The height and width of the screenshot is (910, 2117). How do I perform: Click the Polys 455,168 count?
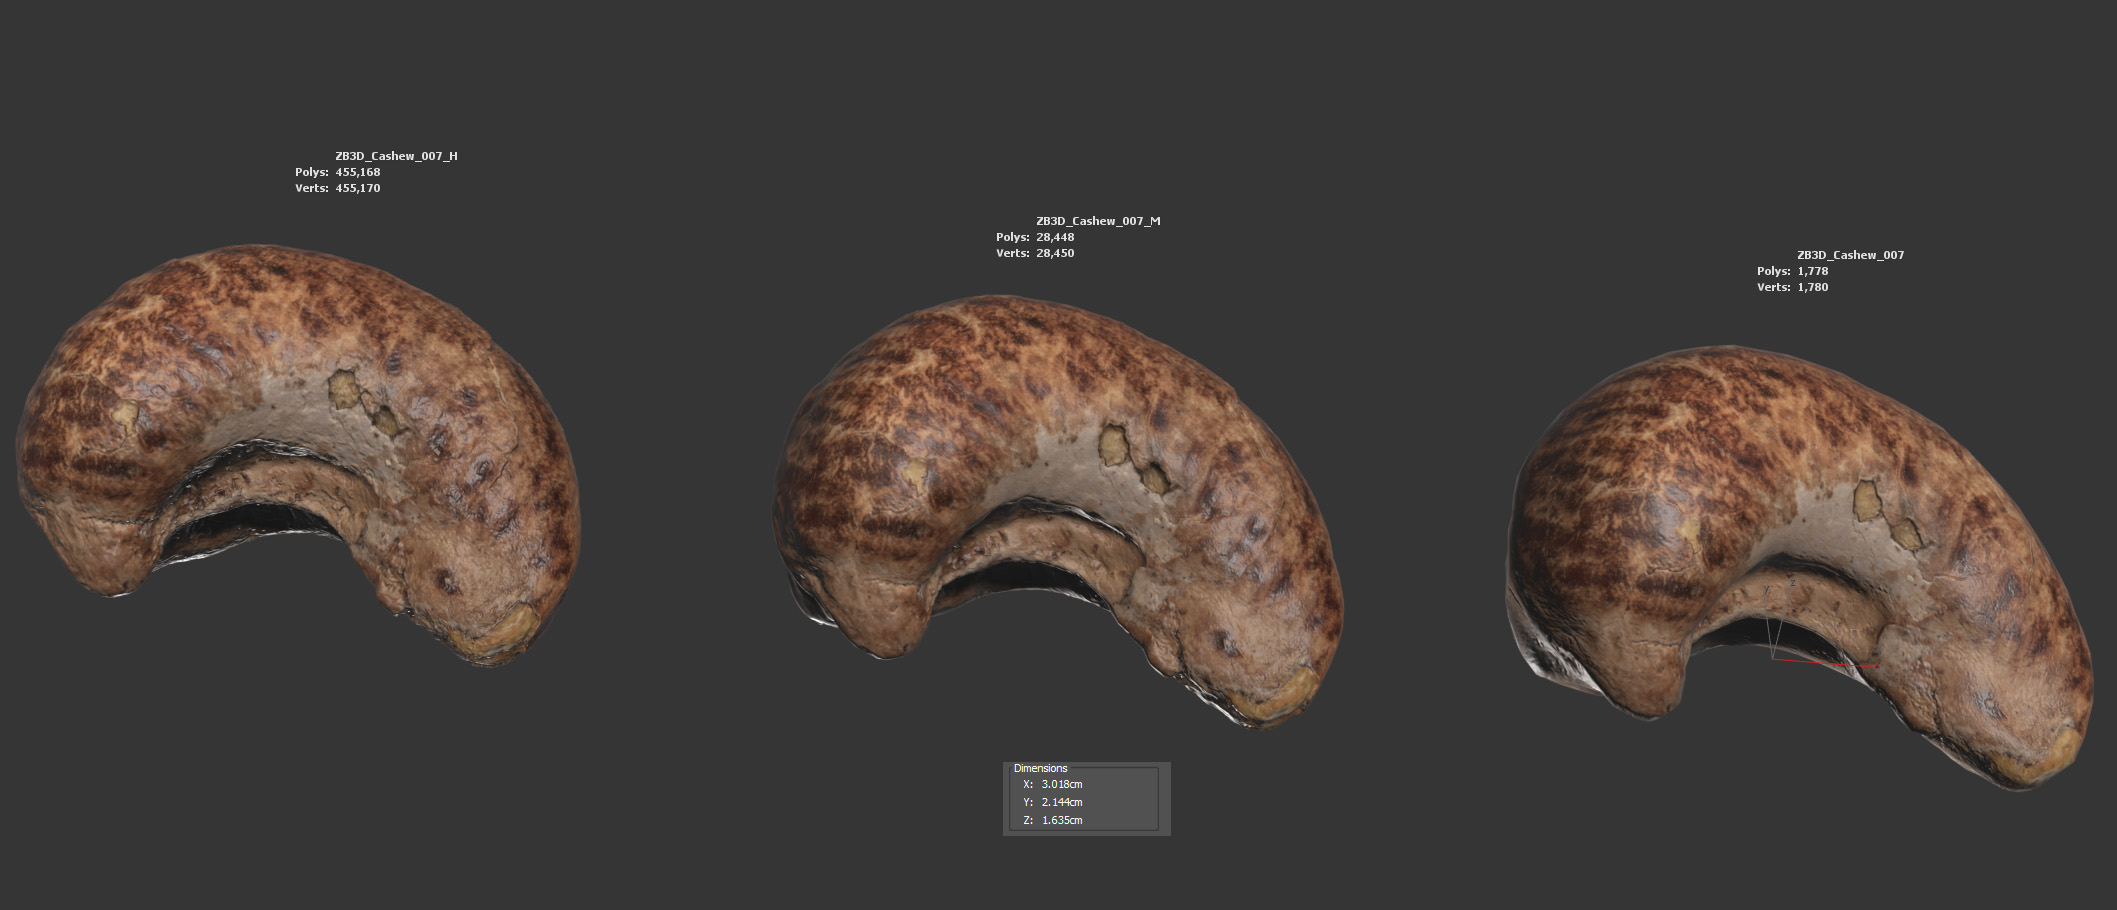click(x=357, y=172)
